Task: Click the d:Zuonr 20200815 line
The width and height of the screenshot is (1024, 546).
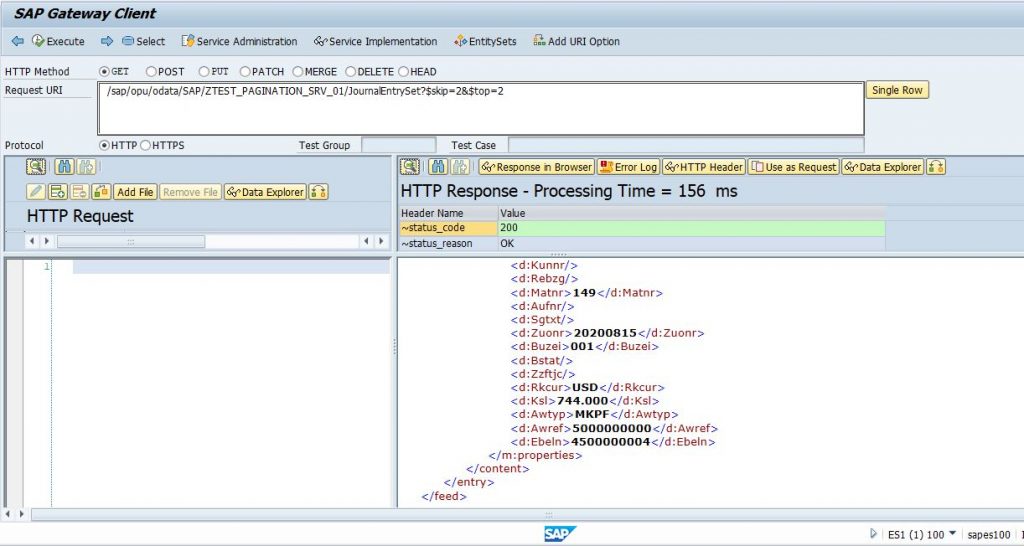Action: click(607, 333)
